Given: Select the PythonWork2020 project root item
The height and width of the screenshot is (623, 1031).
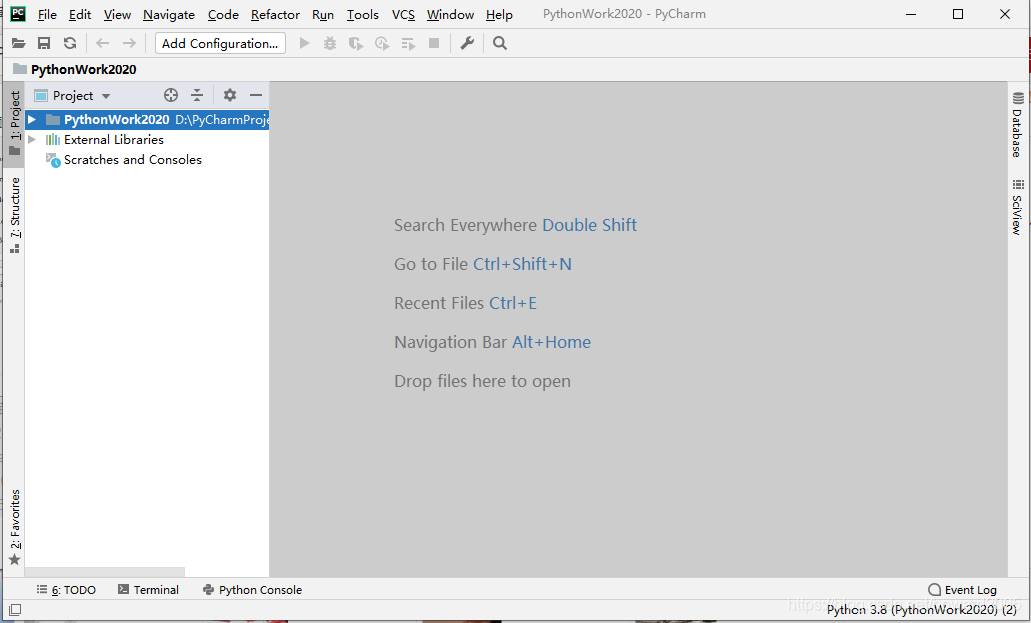Looking at the screenshot, I should pyautogui.click(x=147, y=120).
